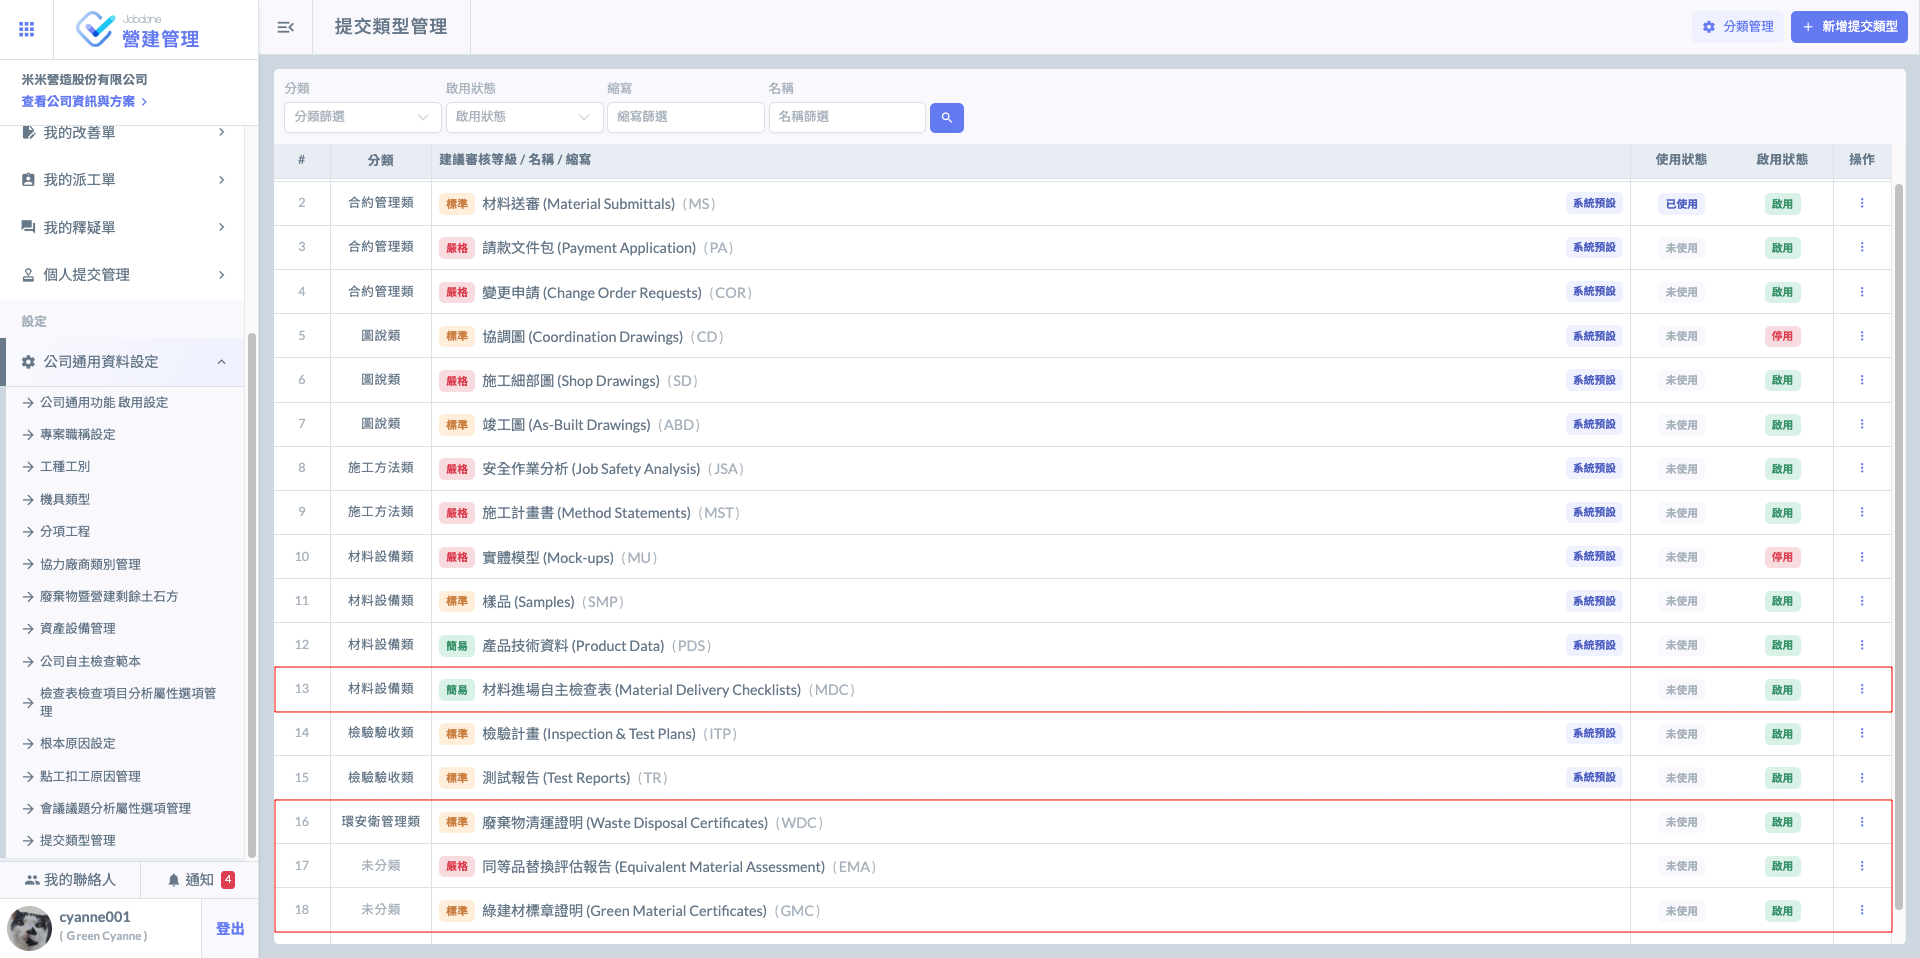Click the Jobdone 營建管理 logo
The image size is (1920, 958).
click(138, 30)
